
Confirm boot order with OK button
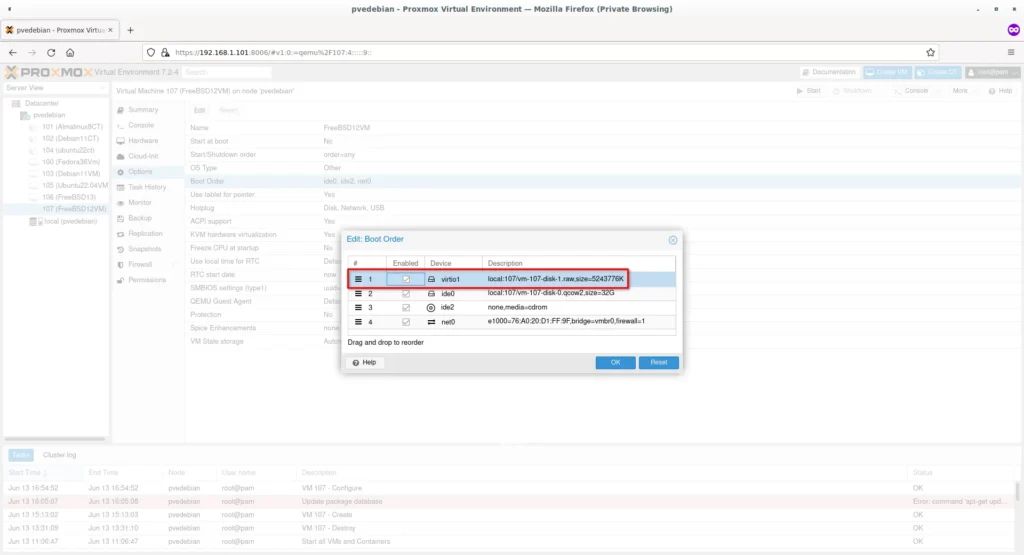(615, 362)
